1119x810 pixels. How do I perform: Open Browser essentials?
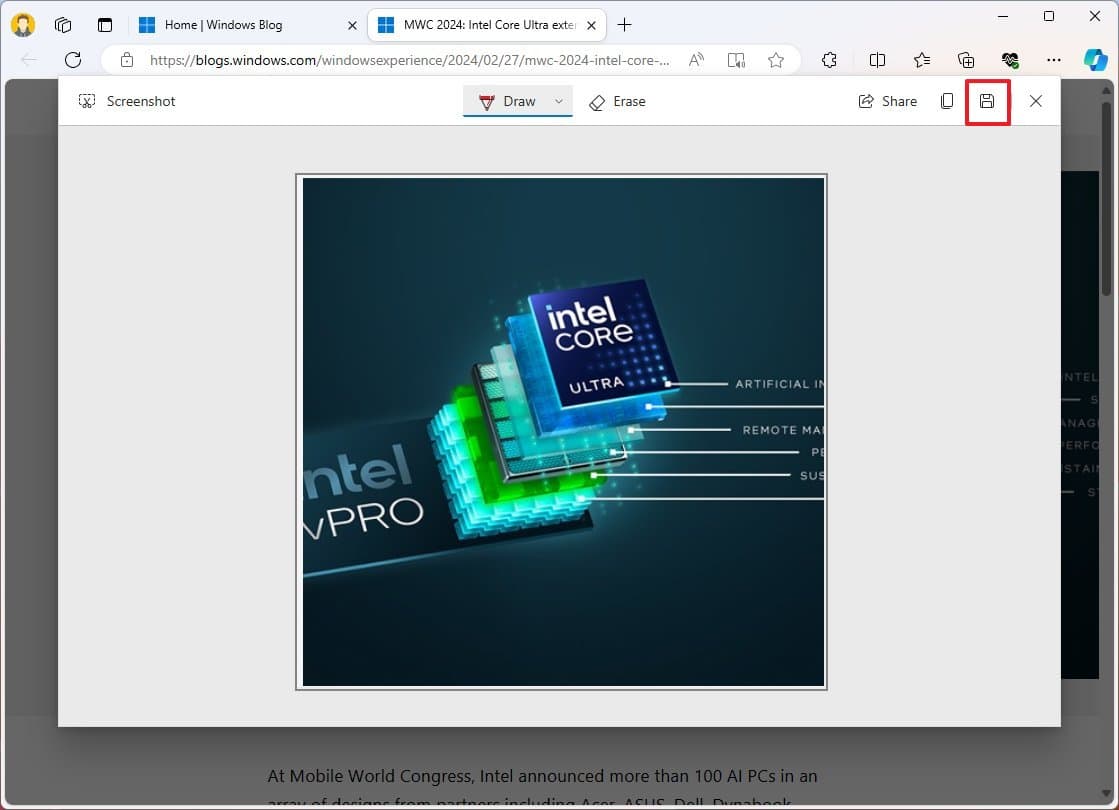[1009, 60]
